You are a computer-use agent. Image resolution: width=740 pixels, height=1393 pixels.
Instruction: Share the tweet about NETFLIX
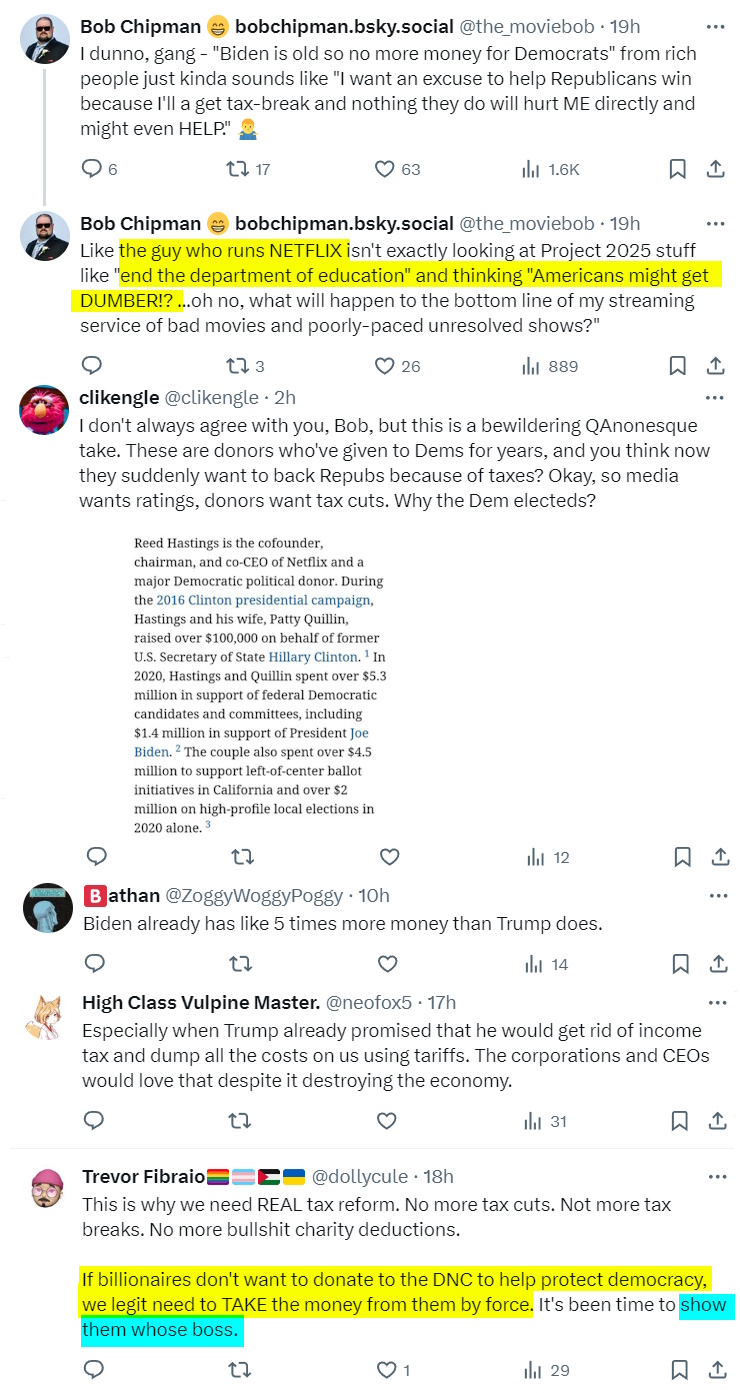point(716,366)
